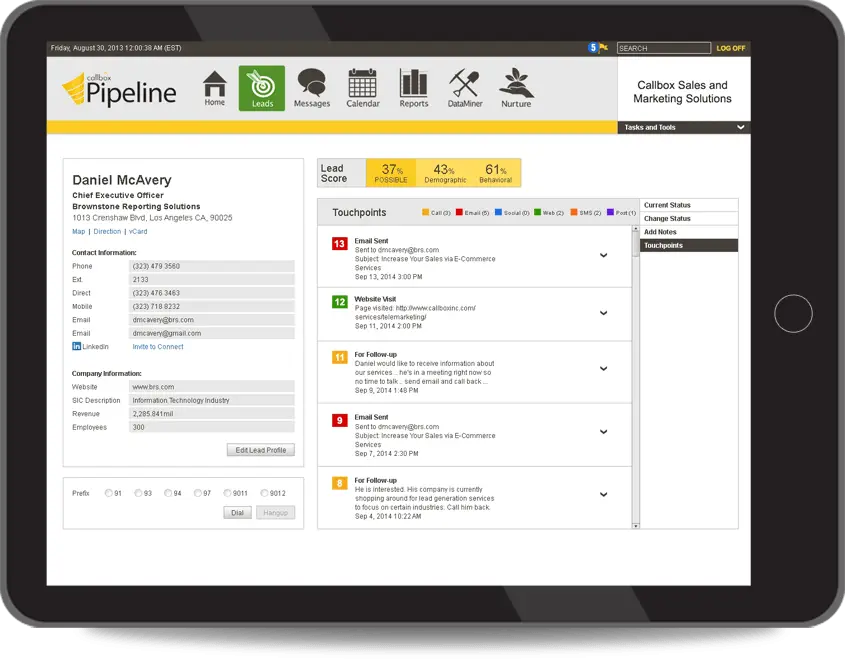Screen dimensions: 845x659
Task: Open the Calendar icon
Action: click(x=363, y=88)
